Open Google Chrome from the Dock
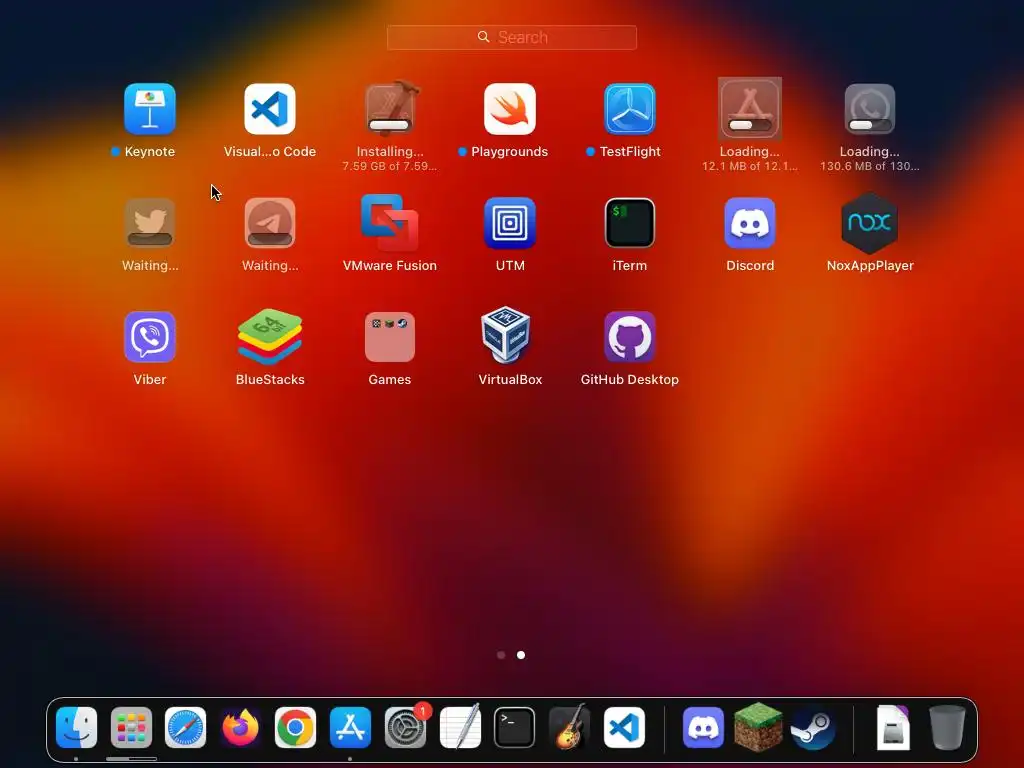 tap(295, 728)
